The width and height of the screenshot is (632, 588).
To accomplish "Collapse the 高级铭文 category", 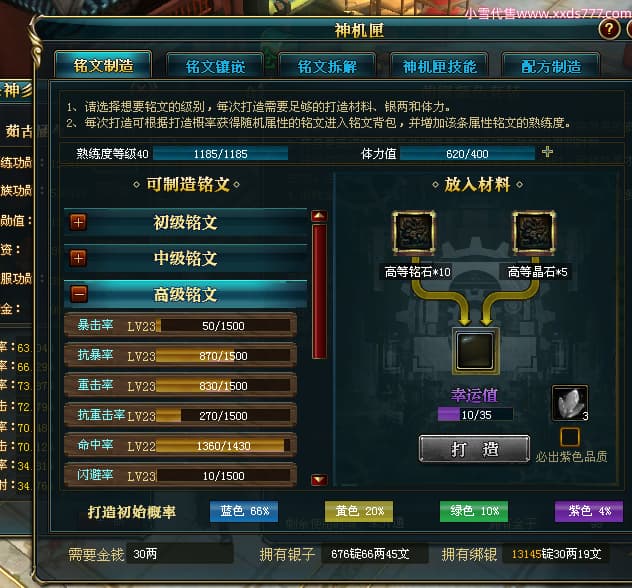I will click(x=79, y=294).
